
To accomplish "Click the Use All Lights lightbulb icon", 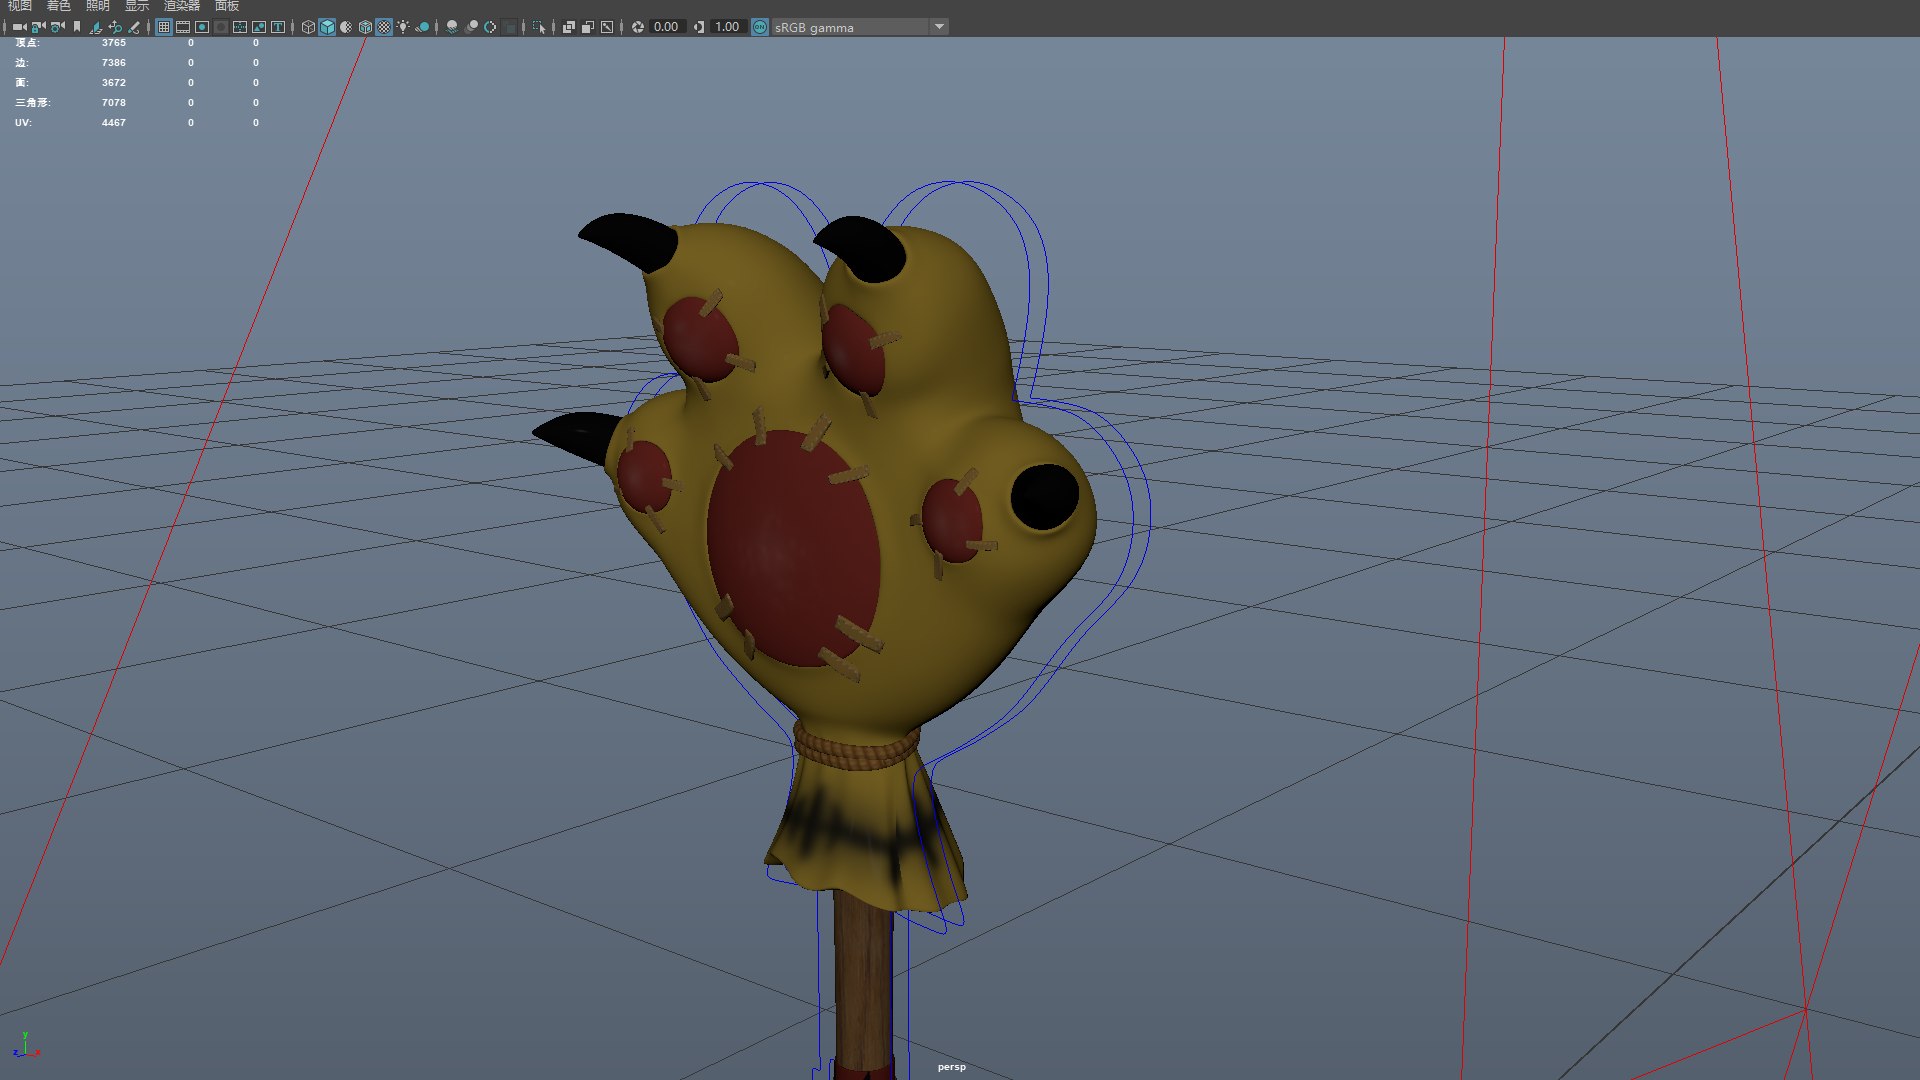I will [403, 27].
